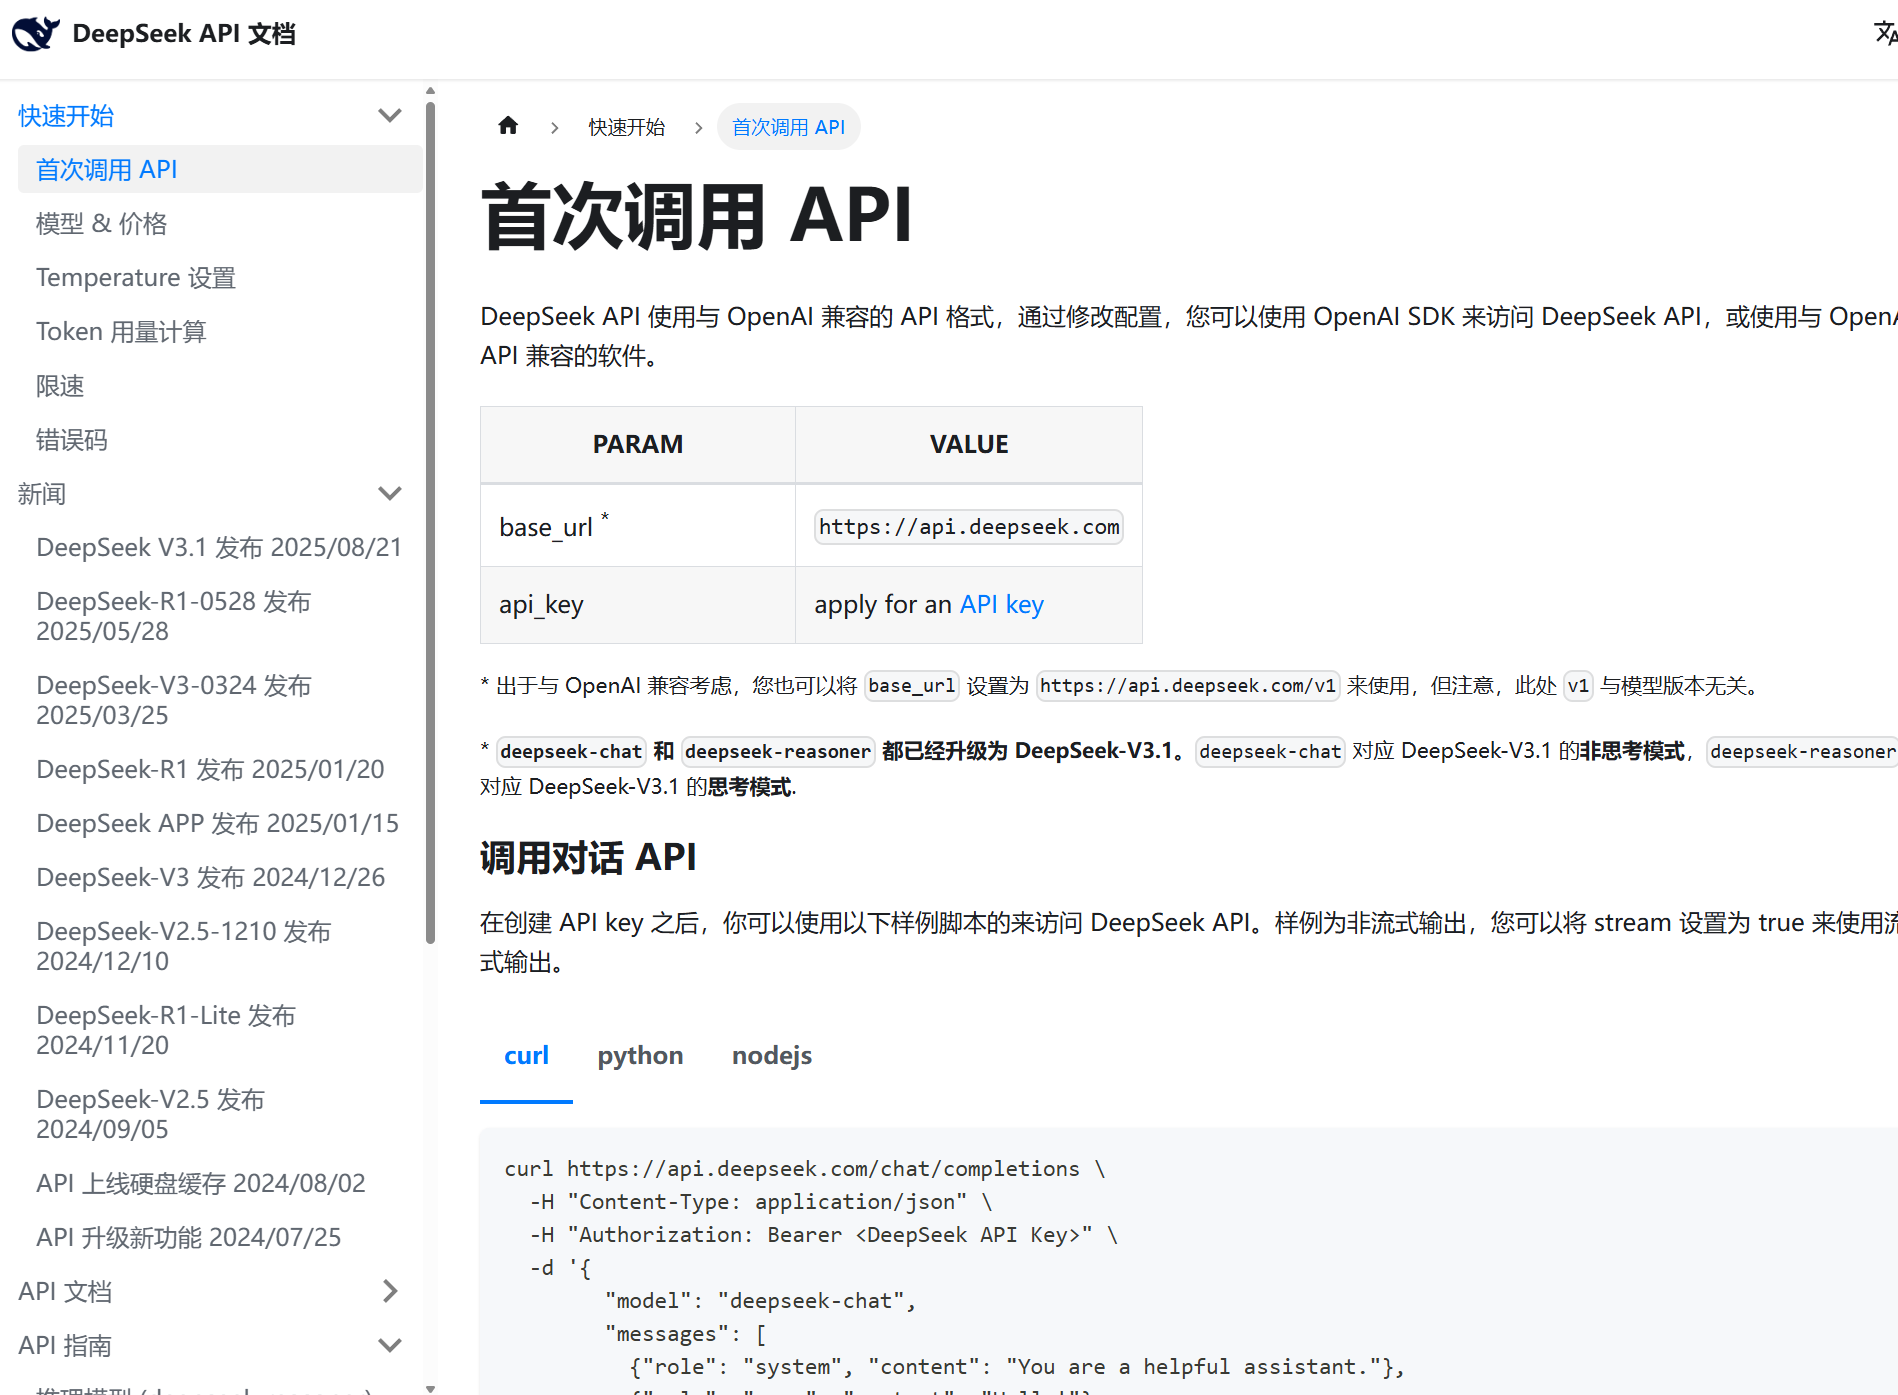Open Temperature 设置 page
Viewport: 1898px width, 1395px height.
click(x=220, y=277)
